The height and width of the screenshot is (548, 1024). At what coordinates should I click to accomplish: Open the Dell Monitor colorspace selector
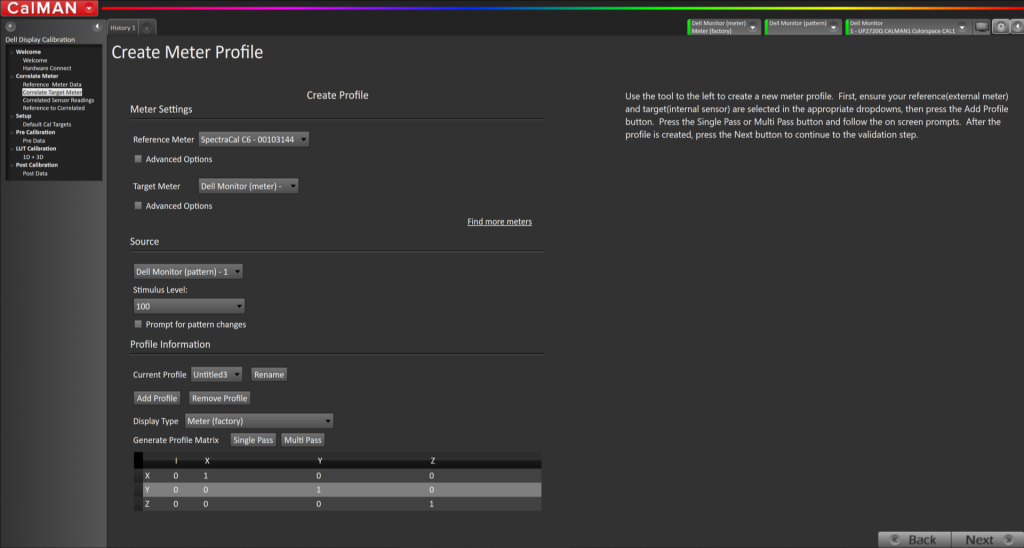(908, 27)
